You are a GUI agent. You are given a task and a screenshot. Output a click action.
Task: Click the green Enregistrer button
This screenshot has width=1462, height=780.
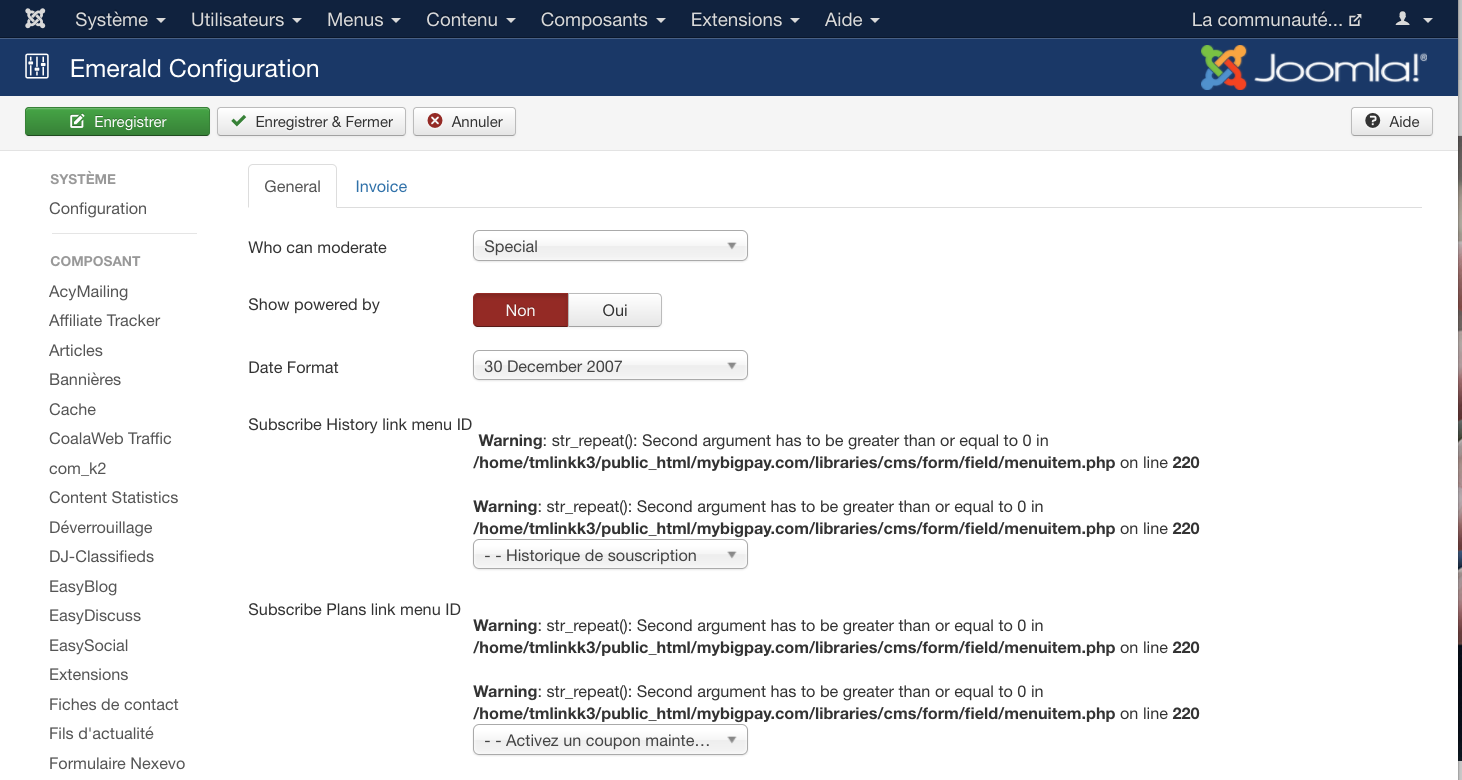click(117, 122)
